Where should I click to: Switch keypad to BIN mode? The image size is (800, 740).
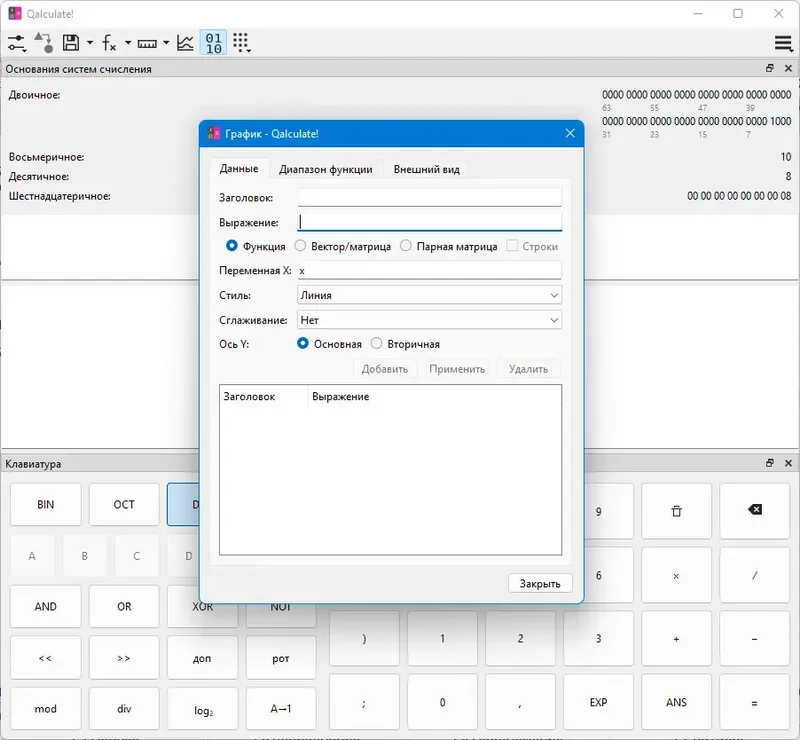point(45,505)
